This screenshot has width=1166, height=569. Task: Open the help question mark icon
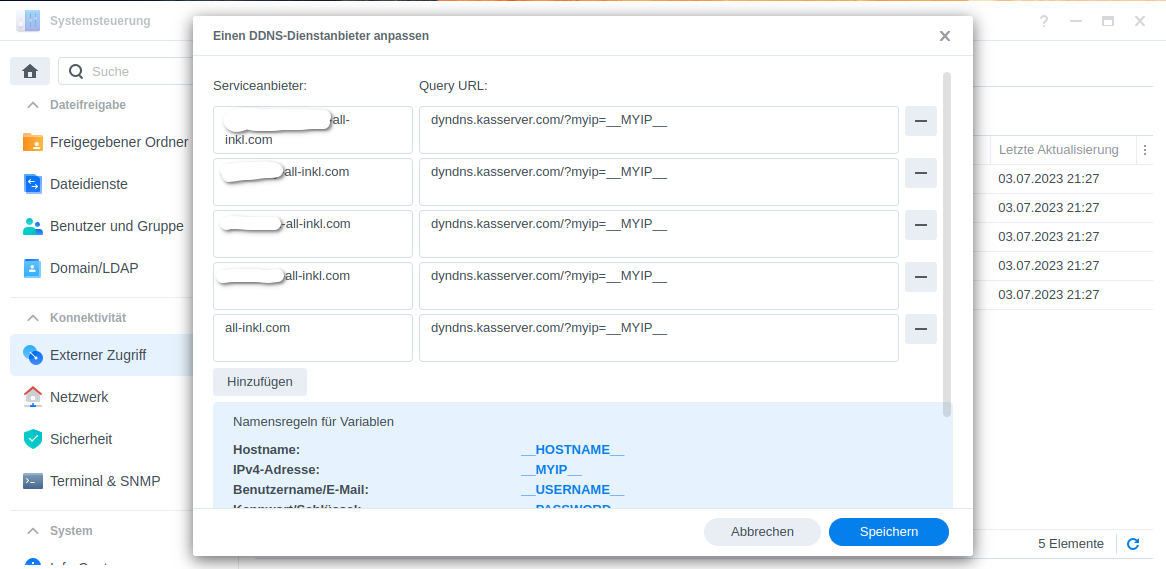[x=1044, y=21]
